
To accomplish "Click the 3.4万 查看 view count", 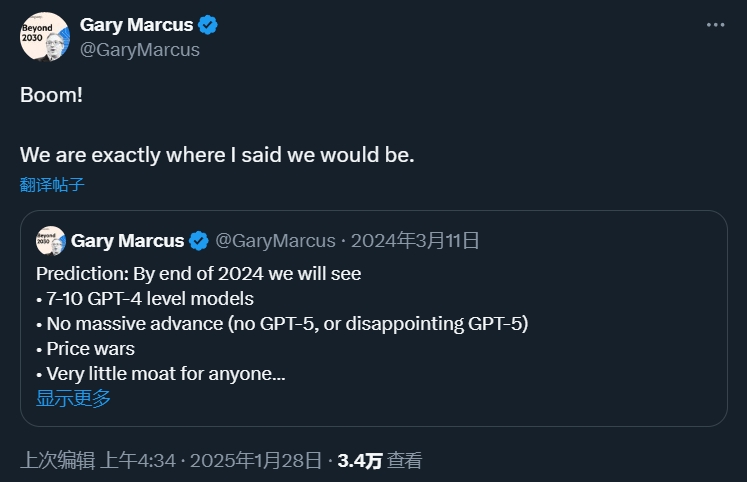I will [379, 461].
